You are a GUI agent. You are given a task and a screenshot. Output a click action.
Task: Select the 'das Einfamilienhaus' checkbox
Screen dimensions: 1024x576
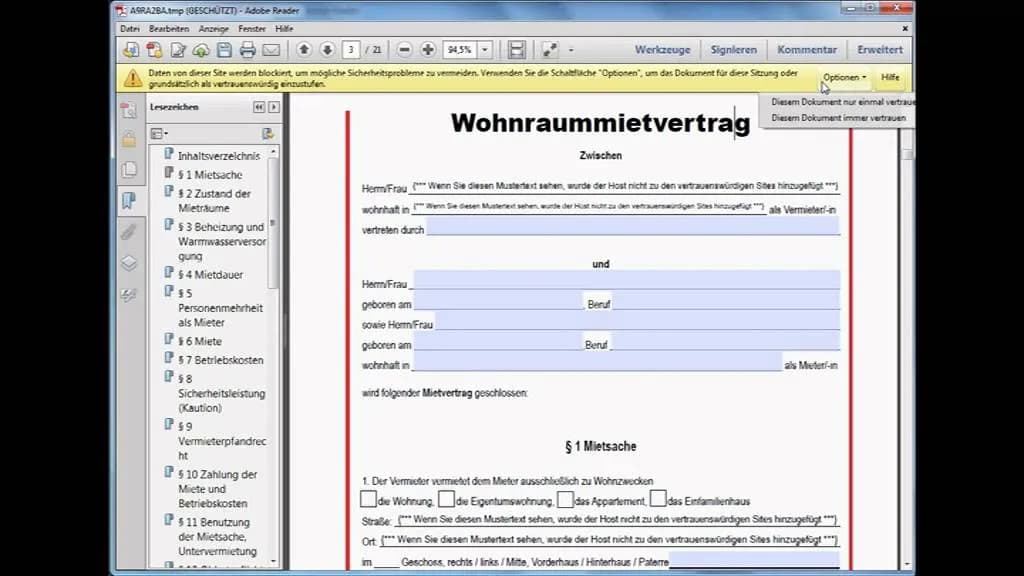[x=657, y=499]
